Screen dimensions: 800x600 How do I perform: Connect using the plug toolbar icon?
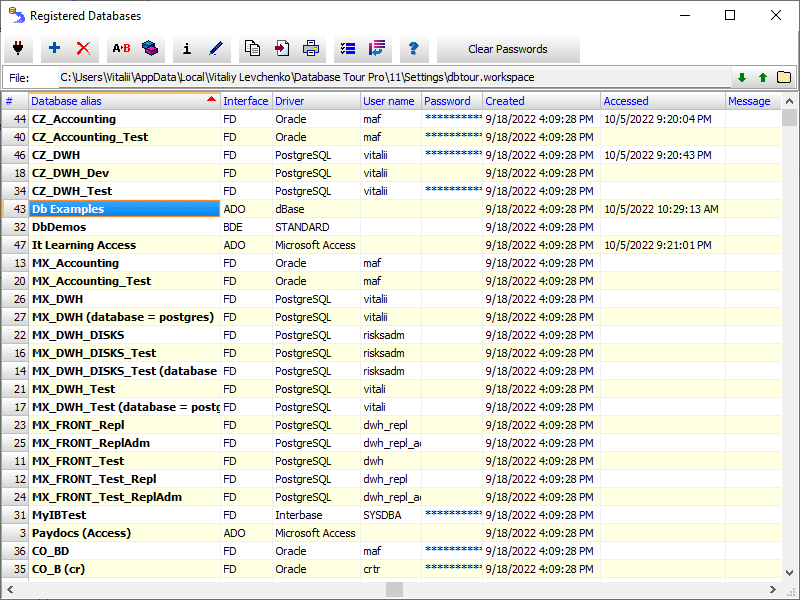pos(18,48)
